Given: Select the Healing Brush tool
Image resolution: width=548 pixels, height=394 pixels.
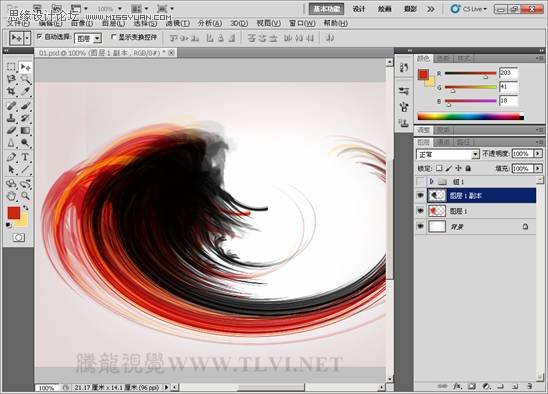Looking at the screenshot, I should click(x=11, y=106).
